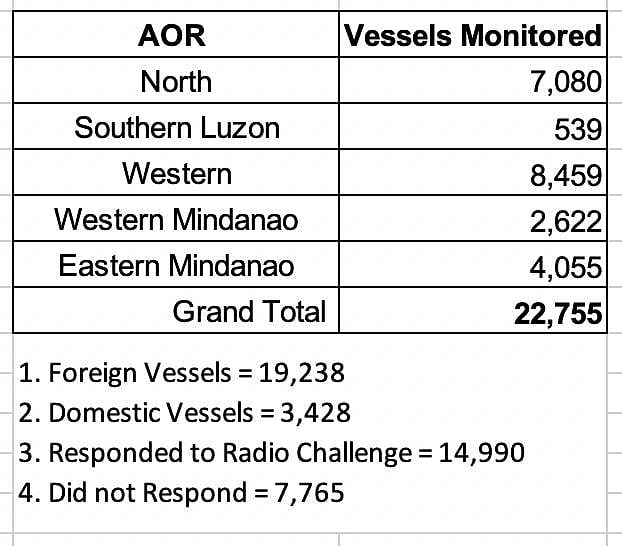Select the Grand Total label cell
622x546 pixels.
coord(176,311)
